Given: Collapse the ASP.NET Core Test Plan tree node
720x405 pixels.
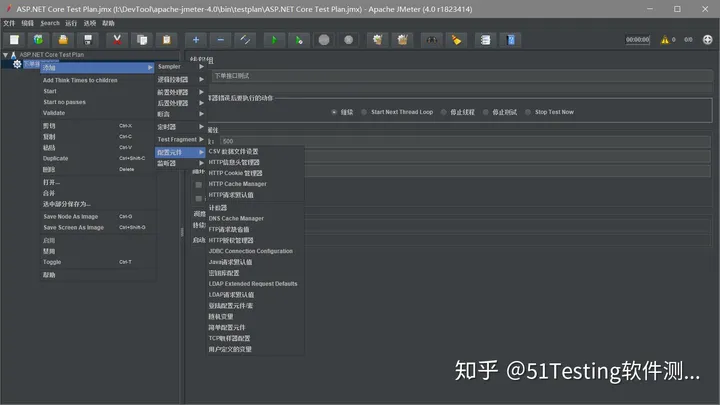Looking at the screenshot, I should click(6, 55).
